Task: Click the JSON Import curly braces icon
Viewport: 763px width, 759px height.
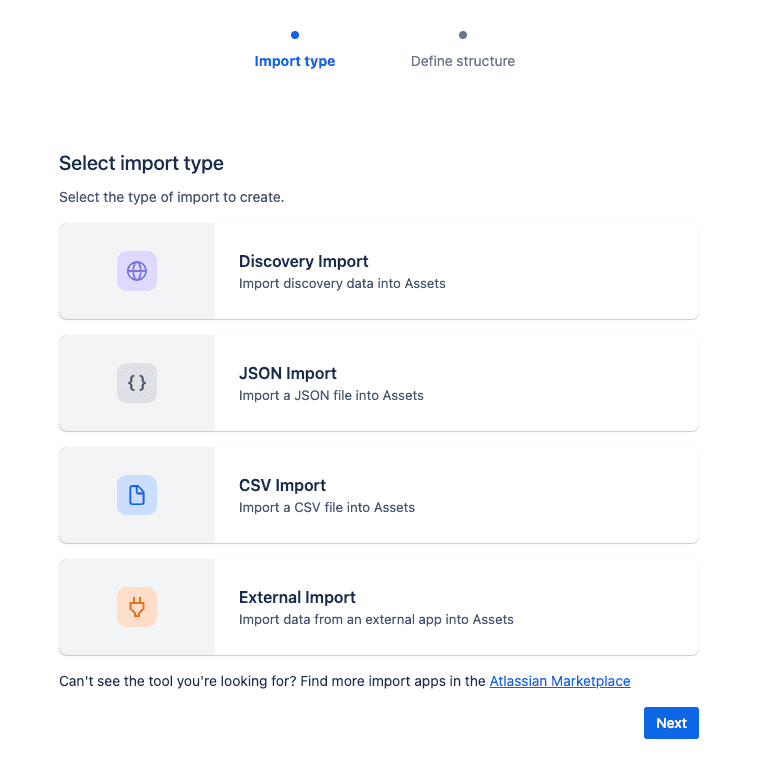Action: (137, 383)
